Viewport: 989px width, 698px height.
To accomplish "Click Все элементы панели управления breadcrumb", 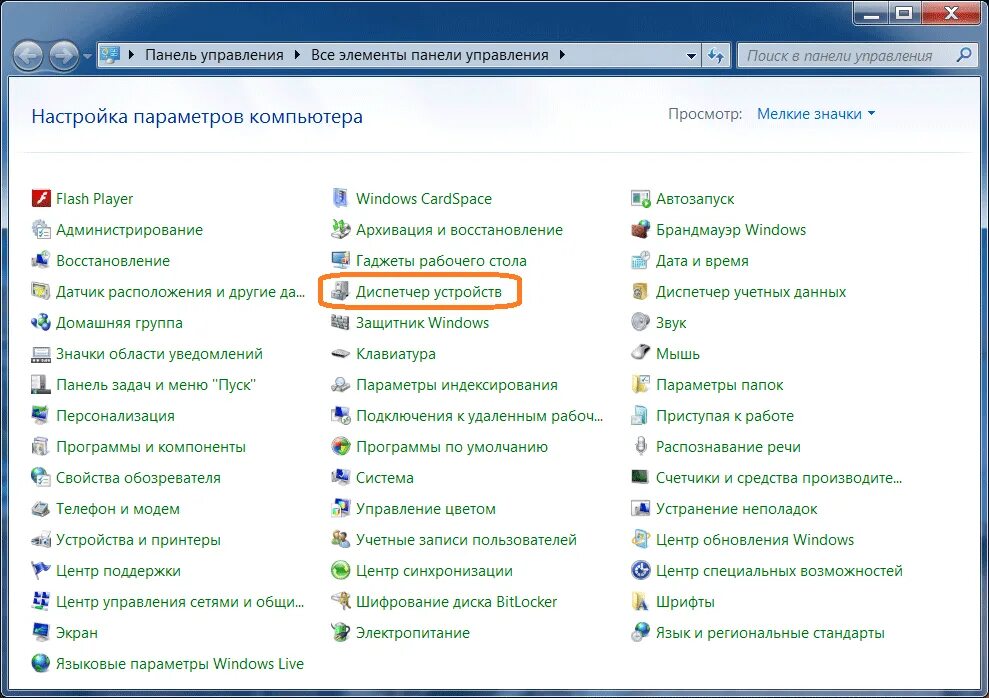I will click(x=430, y=55).
